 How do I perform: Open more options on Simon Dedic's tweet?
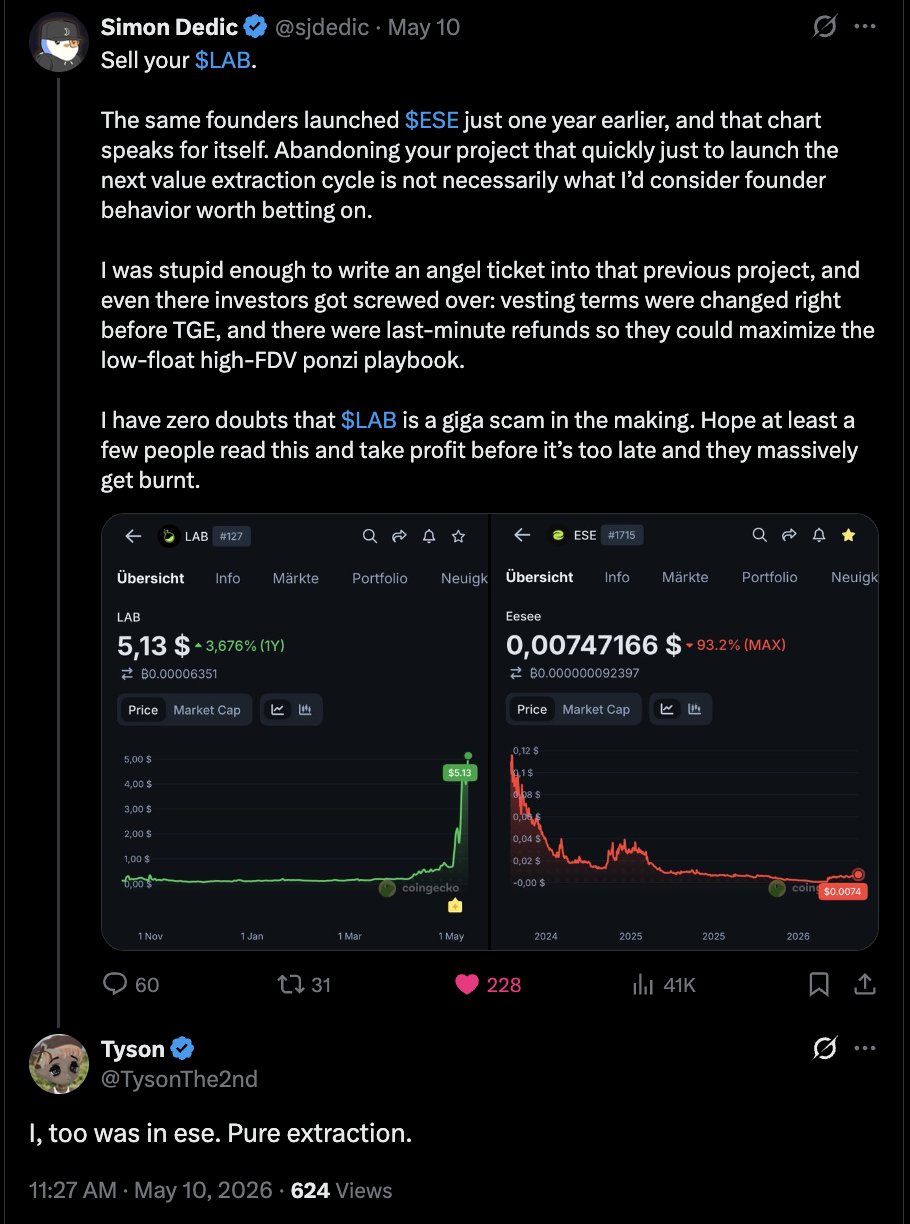[865, 28]
